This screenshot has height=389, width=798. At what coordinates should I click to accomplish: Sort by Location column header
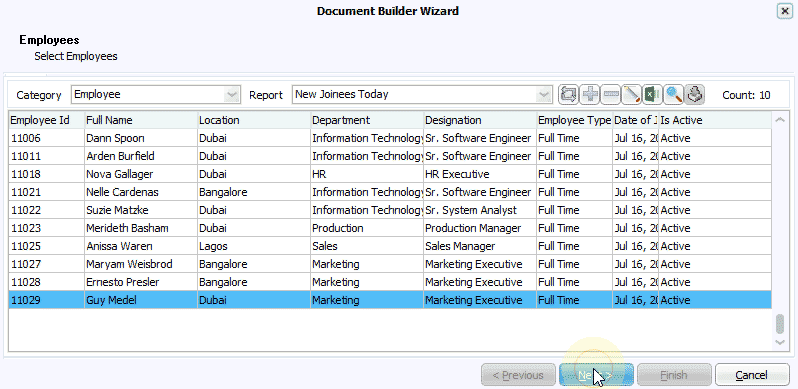tap(254, 120)
